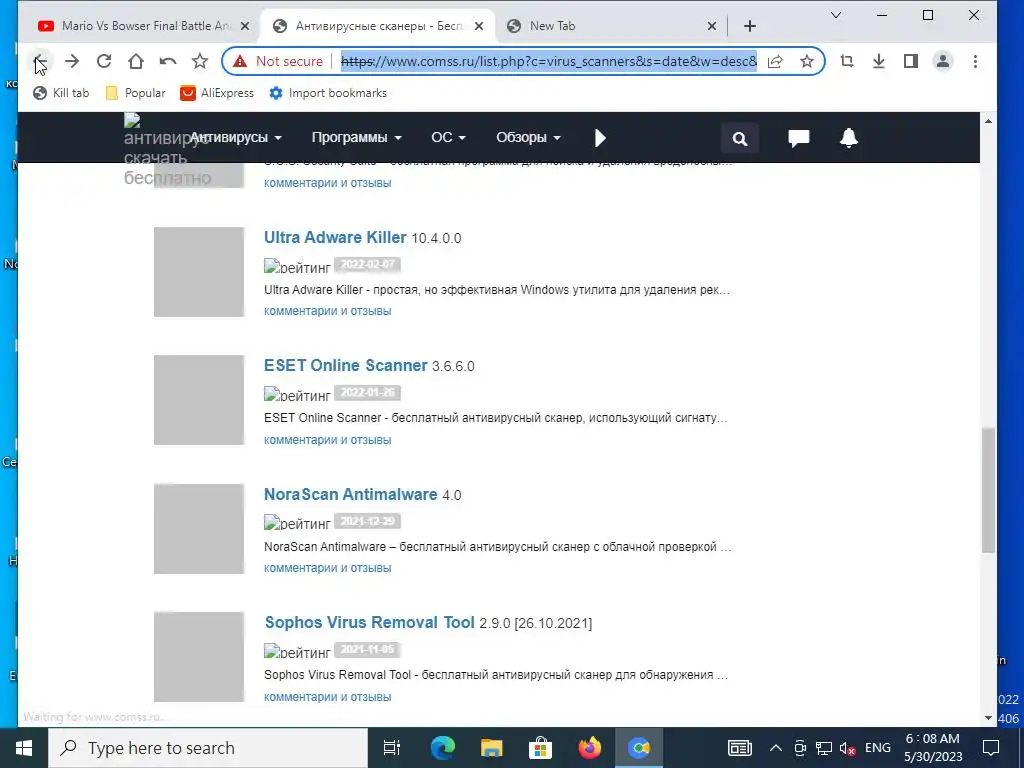Click the share icon in address bar

[x=775, y=61]
